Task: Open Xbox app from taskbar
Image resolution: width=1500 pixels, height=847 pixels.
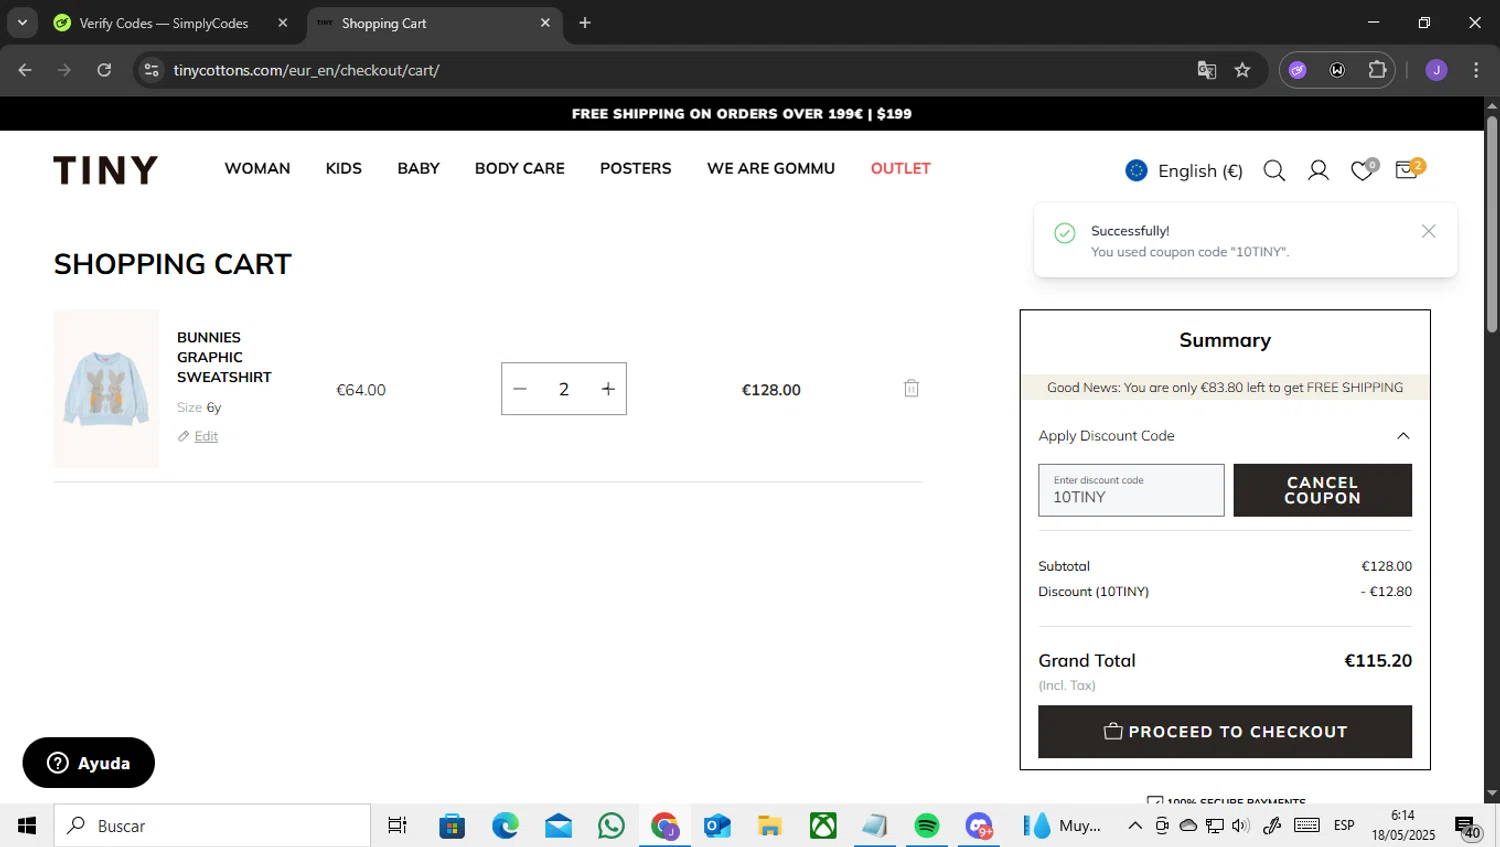Action: (x=823, y=826)
